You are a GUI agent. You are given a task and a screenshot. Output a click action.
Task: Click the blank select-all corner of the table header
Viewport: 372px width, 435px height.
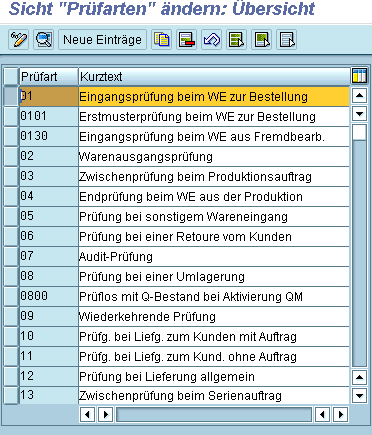11,77
